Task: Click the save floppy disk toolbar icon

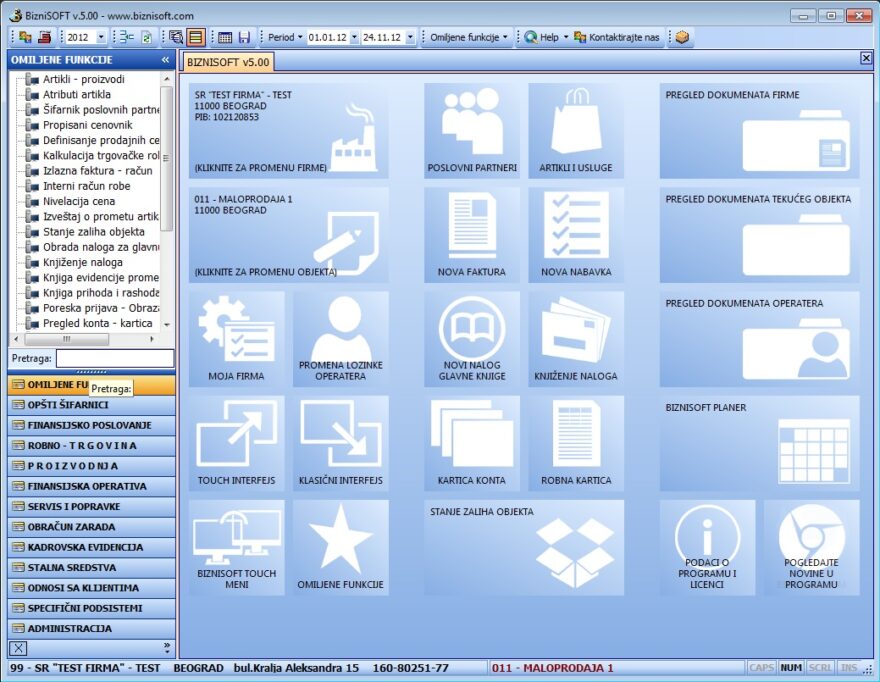Action: [x=244, y=37]
